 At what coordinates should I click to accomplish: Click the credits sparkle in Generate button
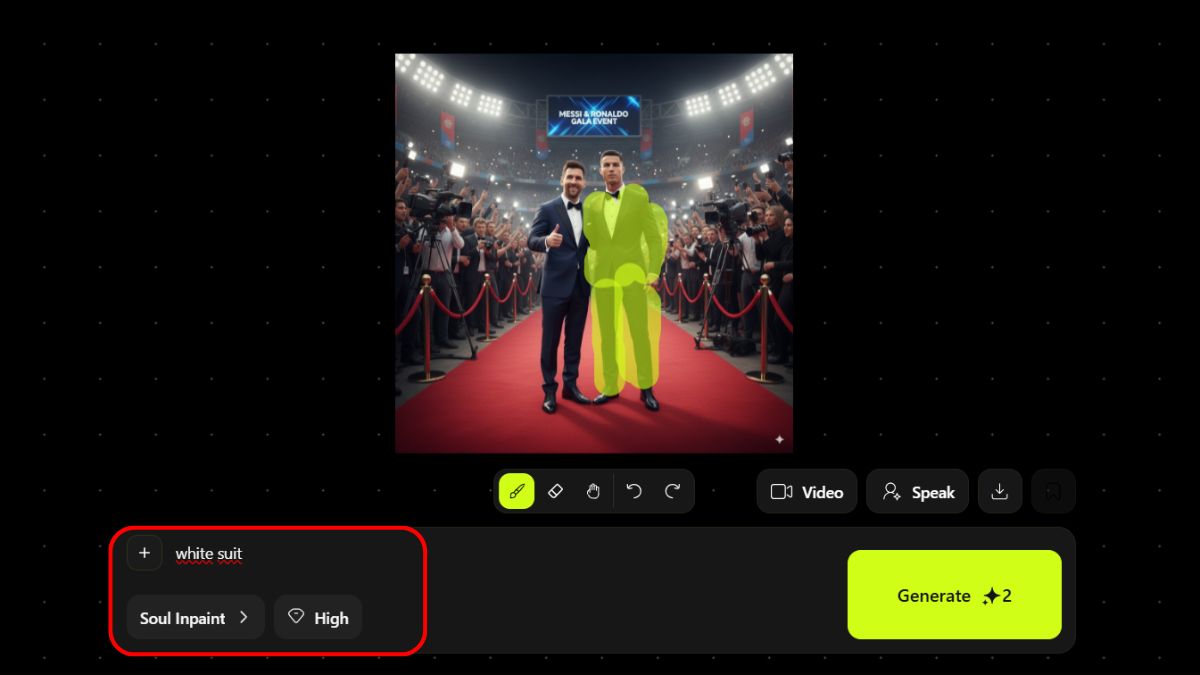coord(991,596)
